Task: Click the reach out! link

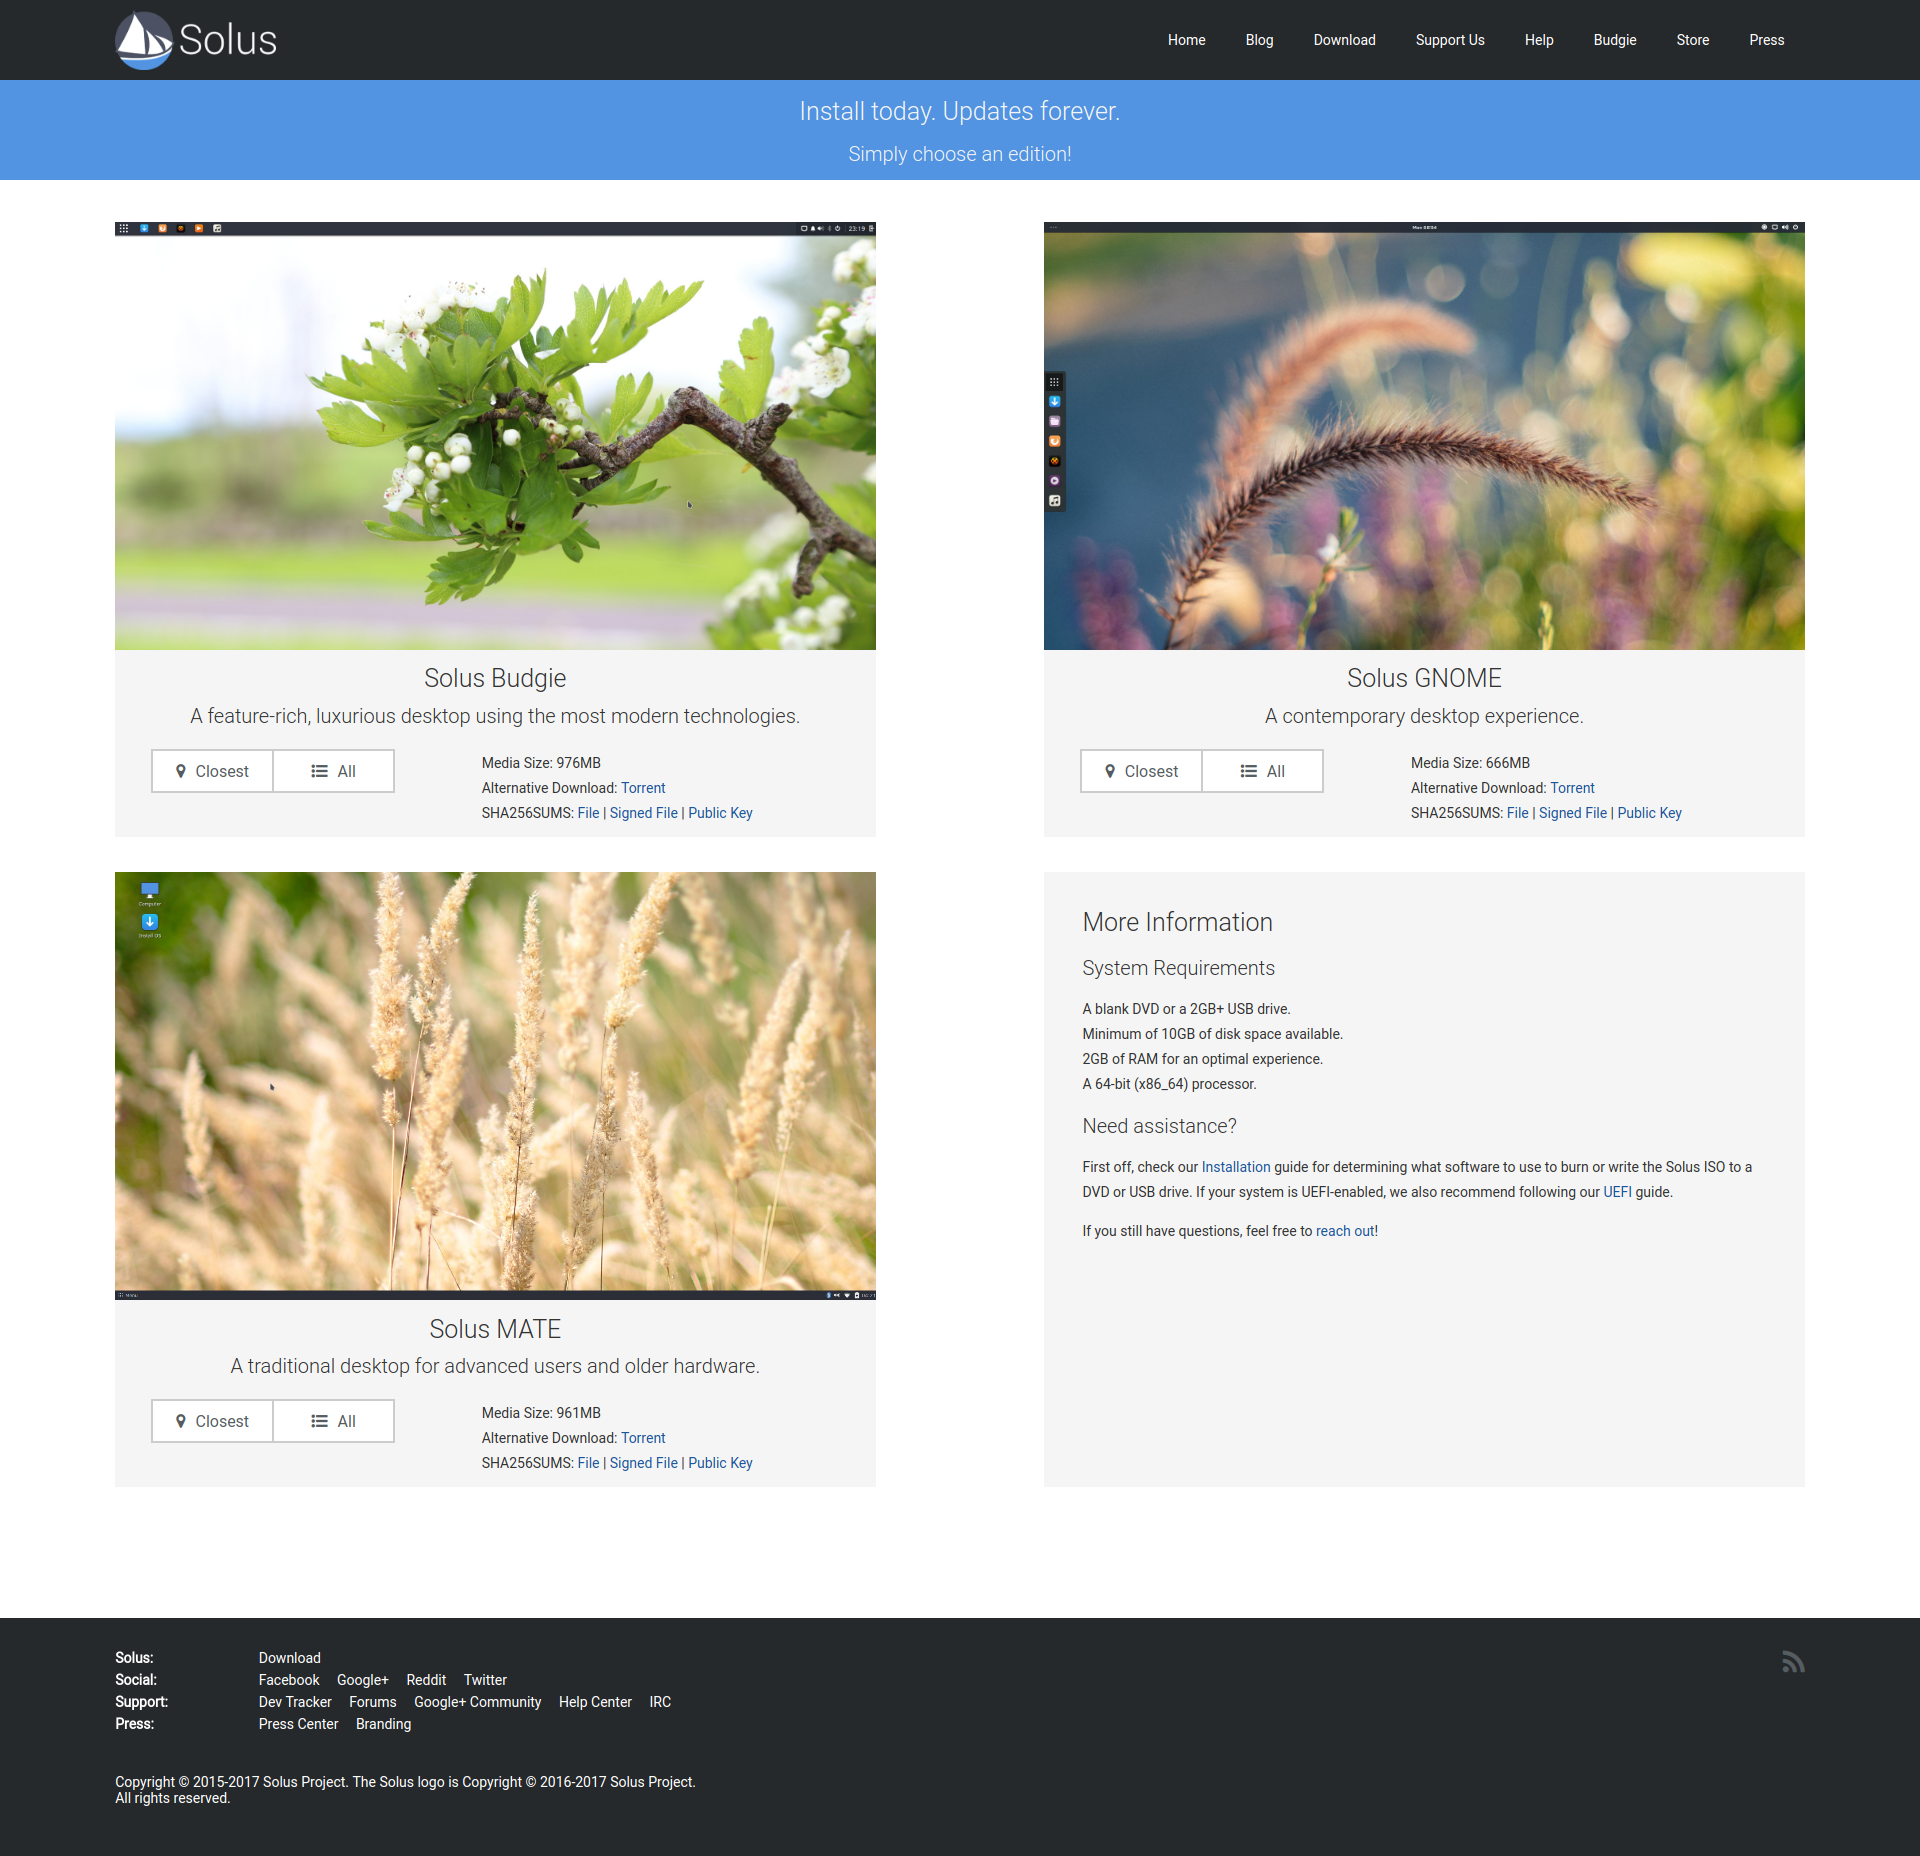Action: pyautogui.click(x=1347, y=1231)
